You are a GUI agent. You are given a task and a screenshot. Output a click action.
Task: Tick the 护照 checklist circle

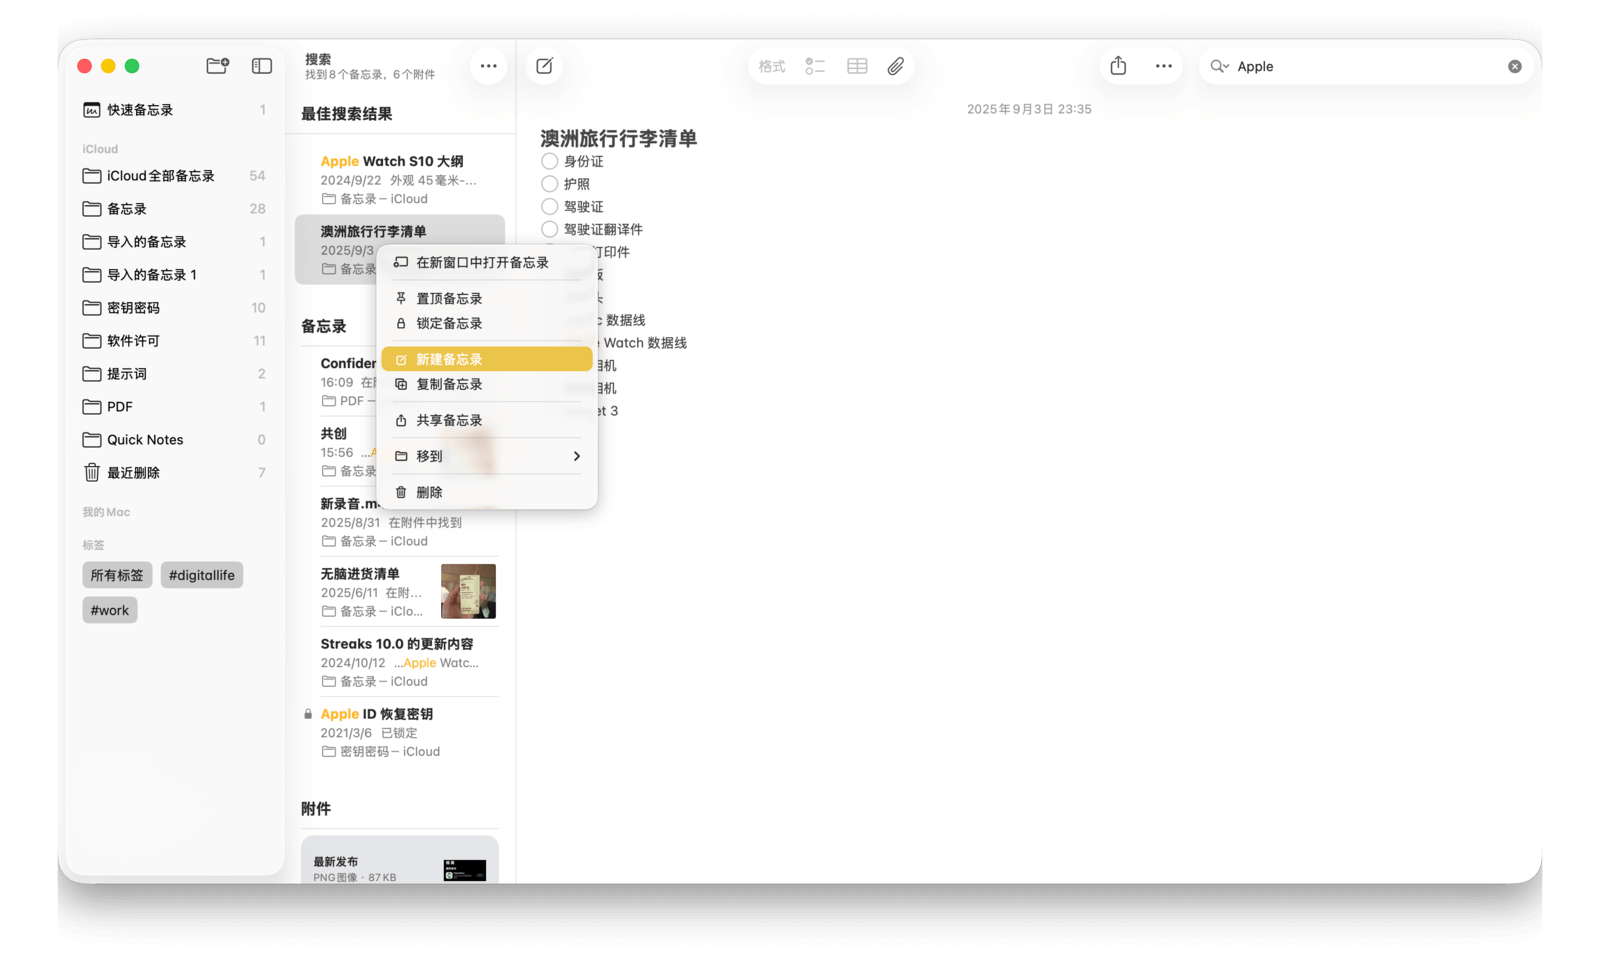(550, 184)
